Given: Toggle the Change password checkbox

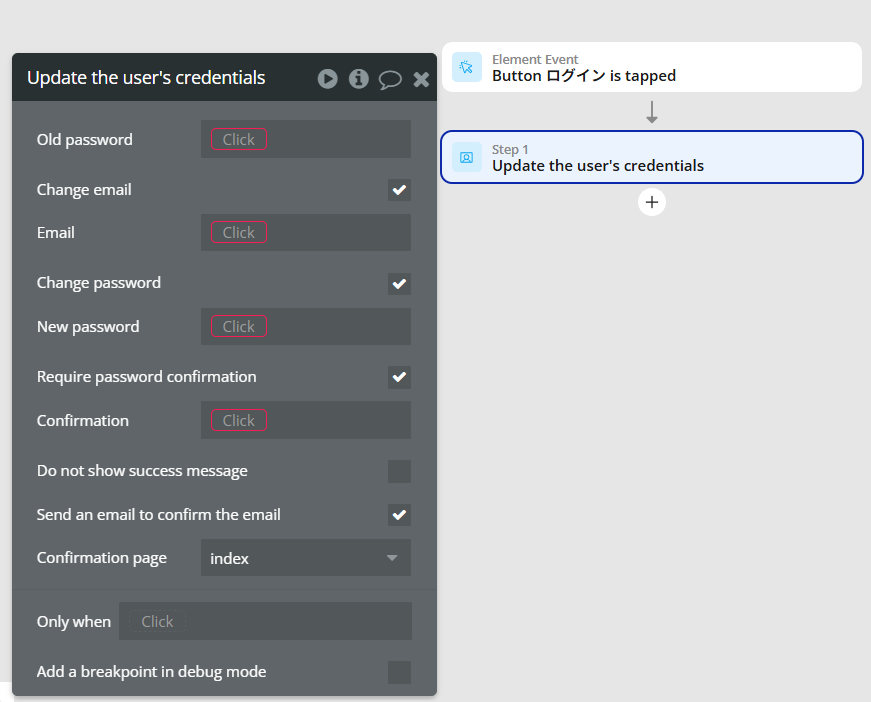Looking at the screenshot, I should [x=399, y=284].
